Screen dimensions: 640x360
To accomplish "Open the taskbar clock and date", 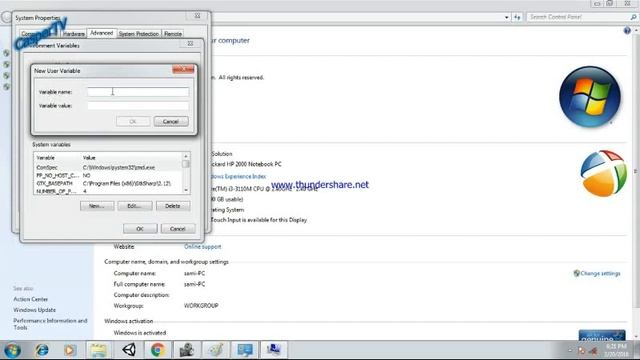I will pyautogui.click(x=616, y=350).
